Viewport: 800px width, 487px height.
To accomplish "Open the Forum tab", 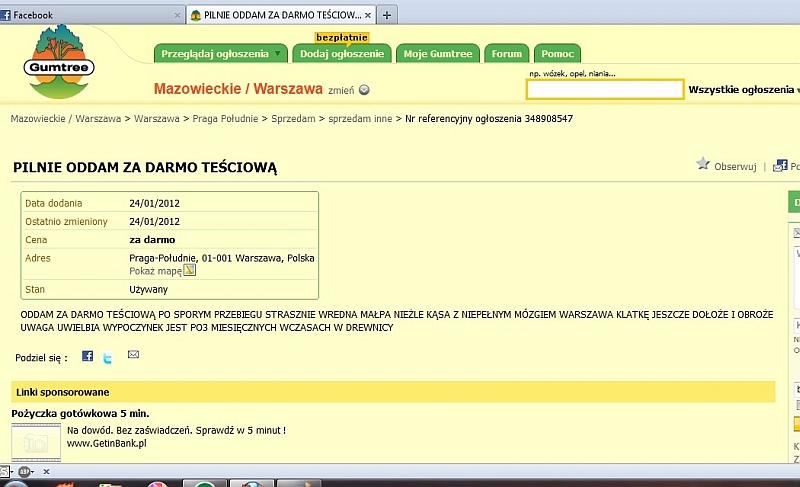I will pyautogui.click(x=507, y=54).
